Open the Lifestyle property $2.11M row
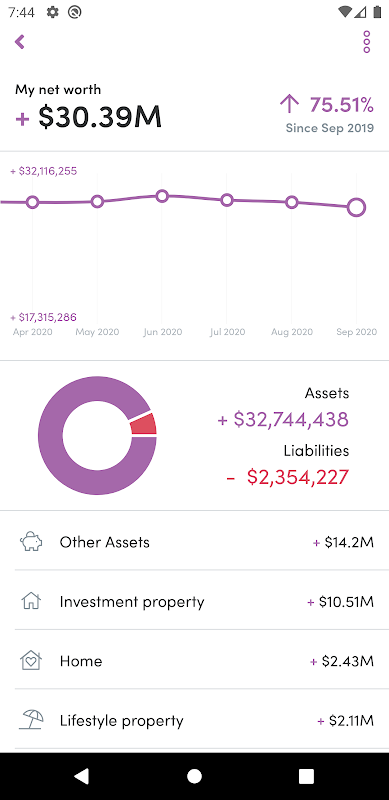This screenshot has height=800, width=389. [x=194, y=720]
